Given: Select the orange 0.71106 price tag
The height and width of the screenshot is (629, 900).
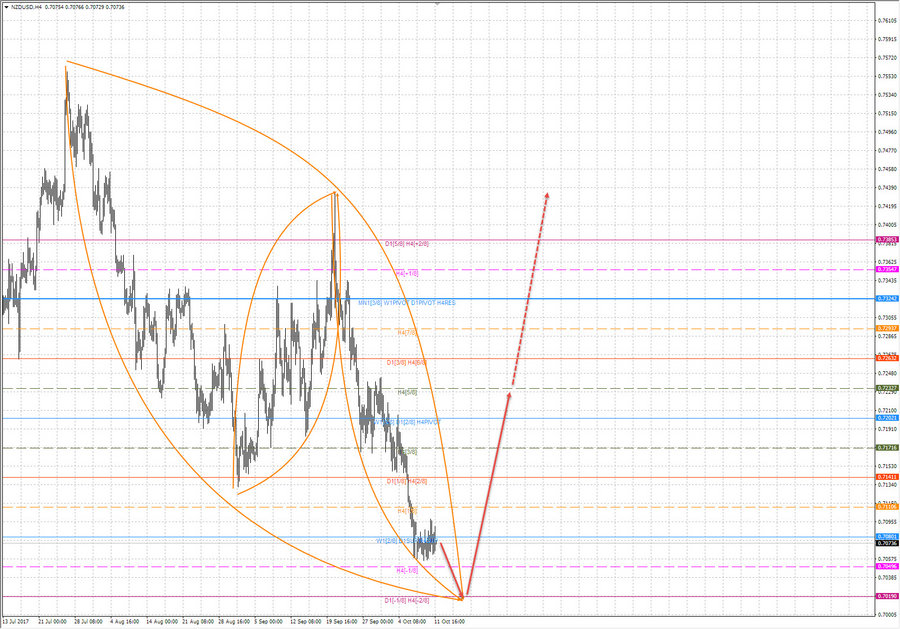Looking at the screenshot, I should [x=887, y=507].
